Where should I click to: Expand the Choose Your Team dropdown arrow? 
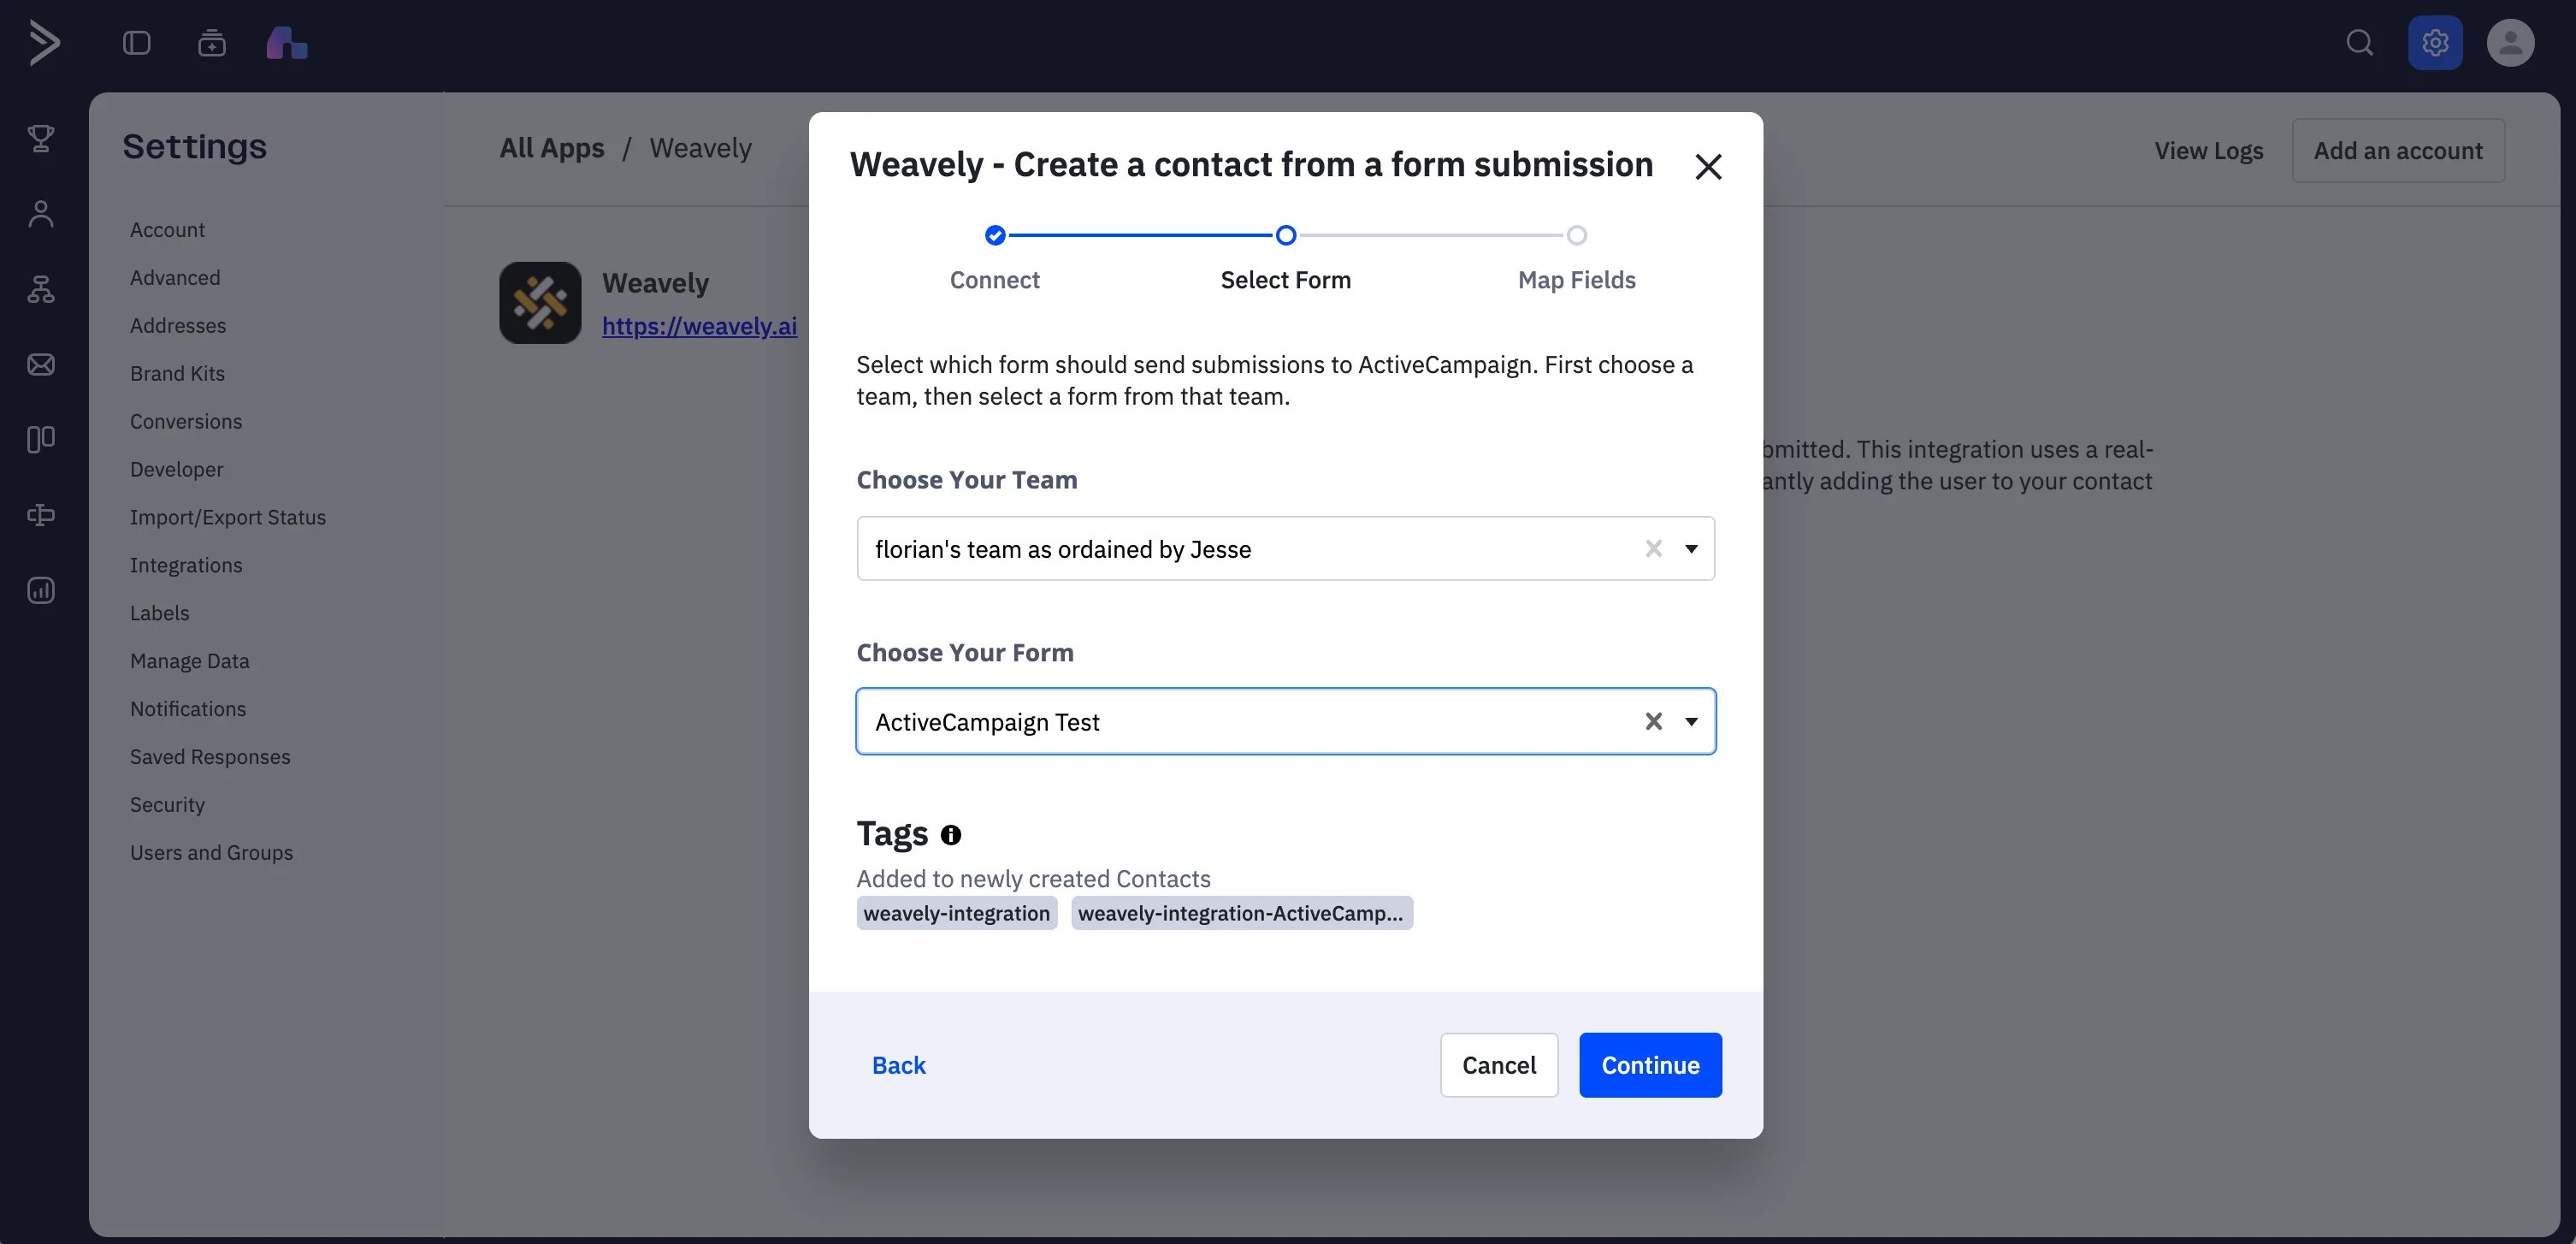tap(1691, 548)
